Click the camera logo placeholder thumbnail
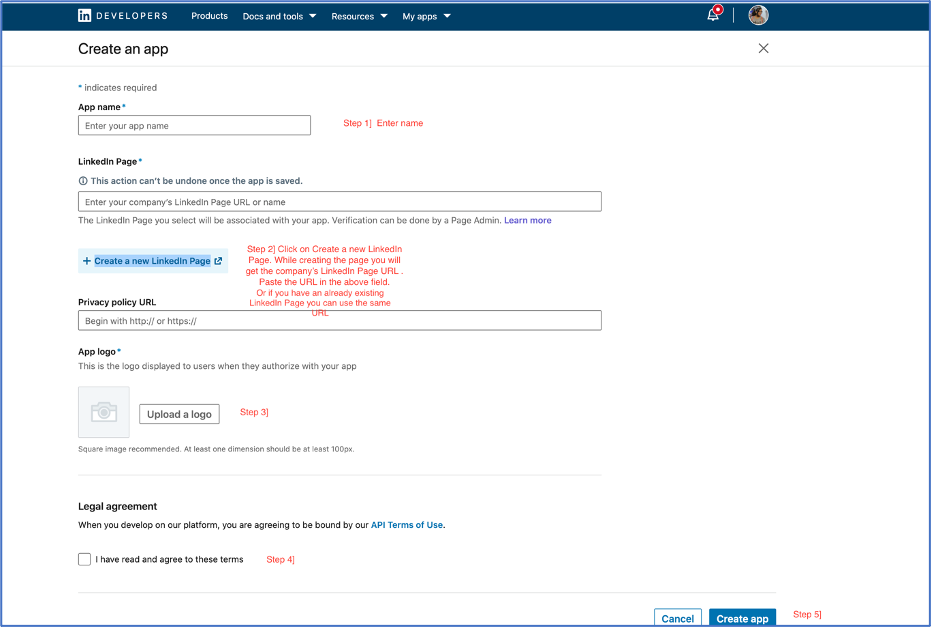931x627 pixels. [x=104, y=412]
